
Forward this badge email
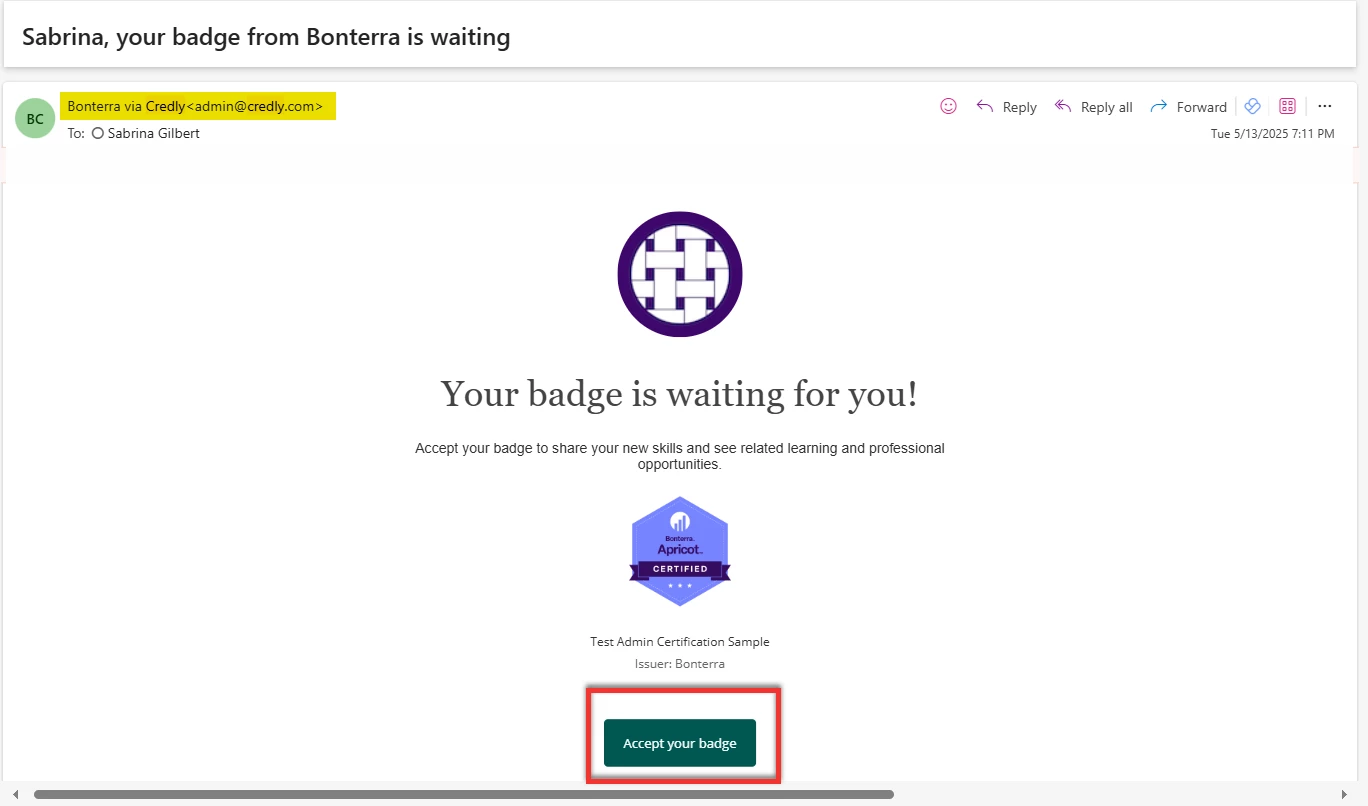pos(1188,107)
